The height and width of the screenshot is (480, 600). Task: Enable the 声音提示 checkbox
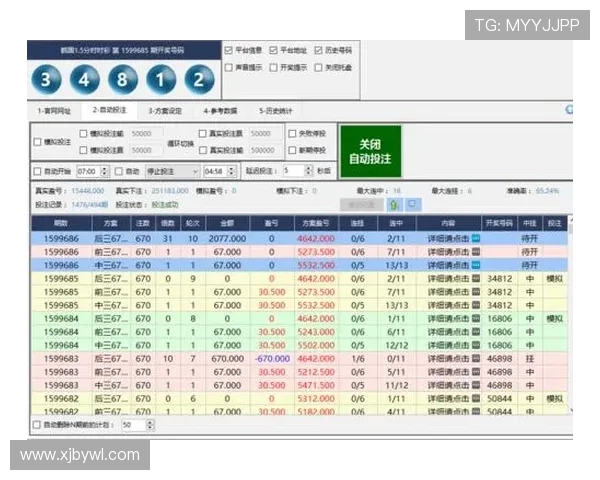229,67
